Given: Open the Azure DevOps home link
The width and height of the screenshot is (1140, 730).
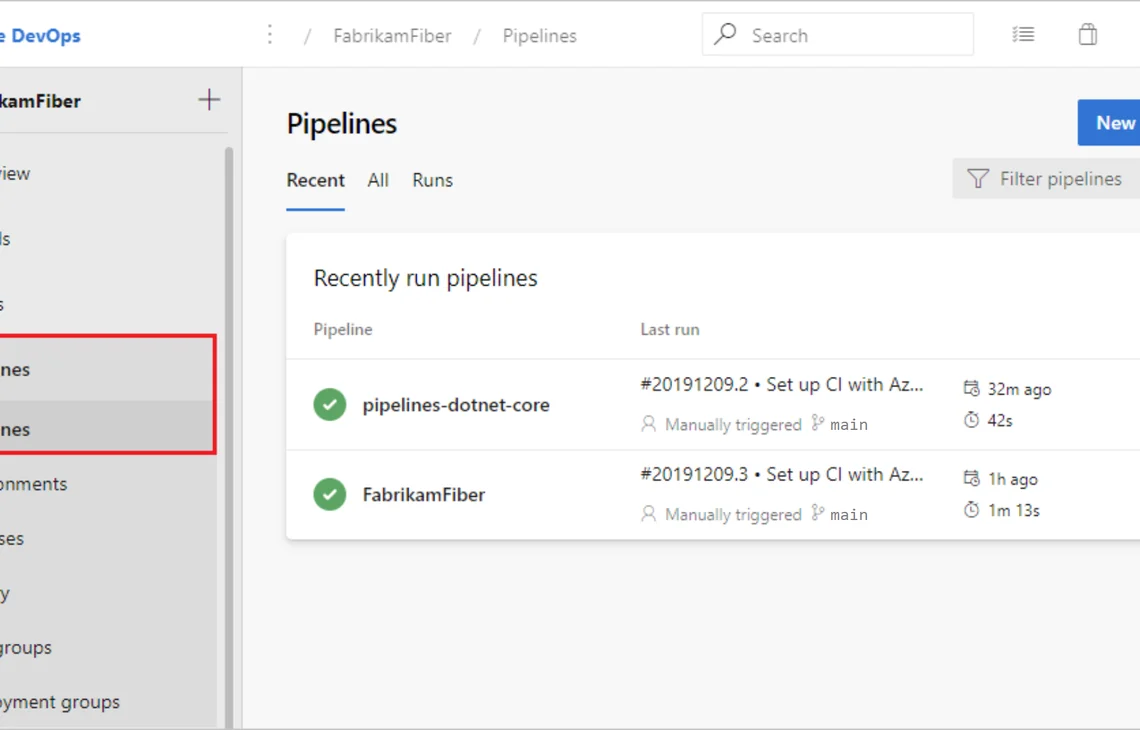Looking at the screenshot, I should [x=40, y=36].
